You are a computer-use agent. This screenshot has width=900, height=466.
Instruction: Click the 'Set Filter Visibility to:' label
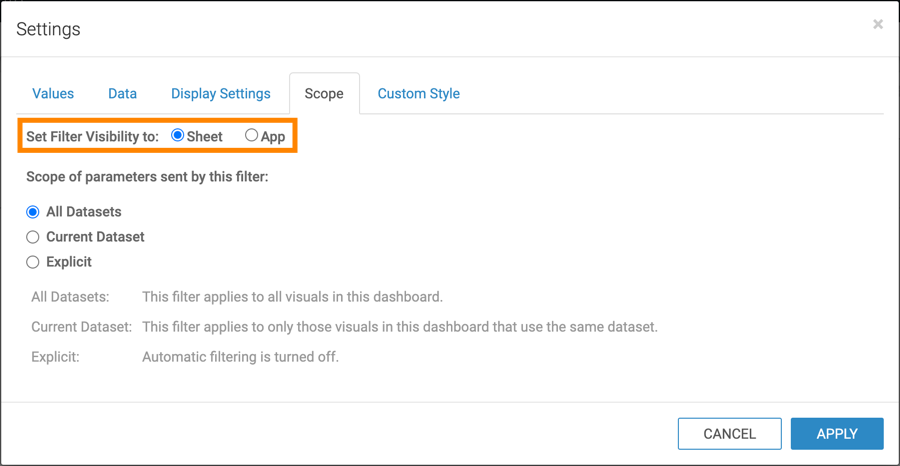point(92,136)
